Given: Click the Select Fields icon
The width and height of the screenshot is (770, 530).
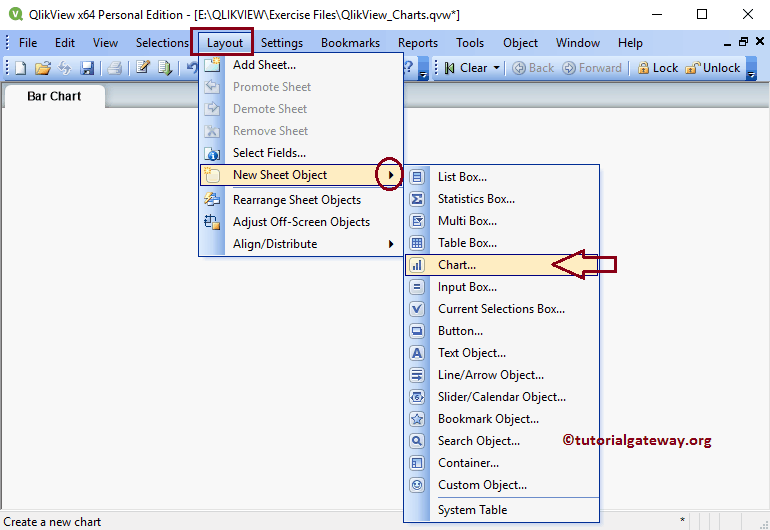Looking at the screenshot, I should click(212, 153).
